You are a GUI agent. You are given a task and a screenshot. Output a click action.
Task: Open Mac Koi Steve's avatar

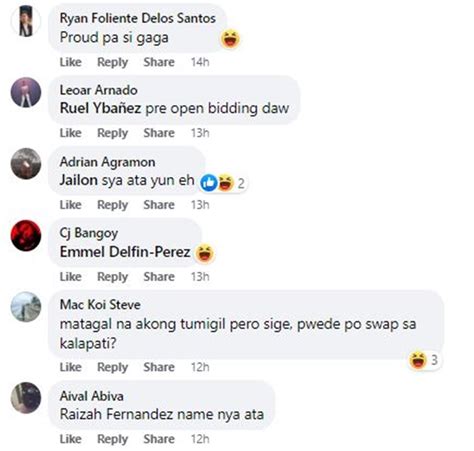tap(26, 307)
